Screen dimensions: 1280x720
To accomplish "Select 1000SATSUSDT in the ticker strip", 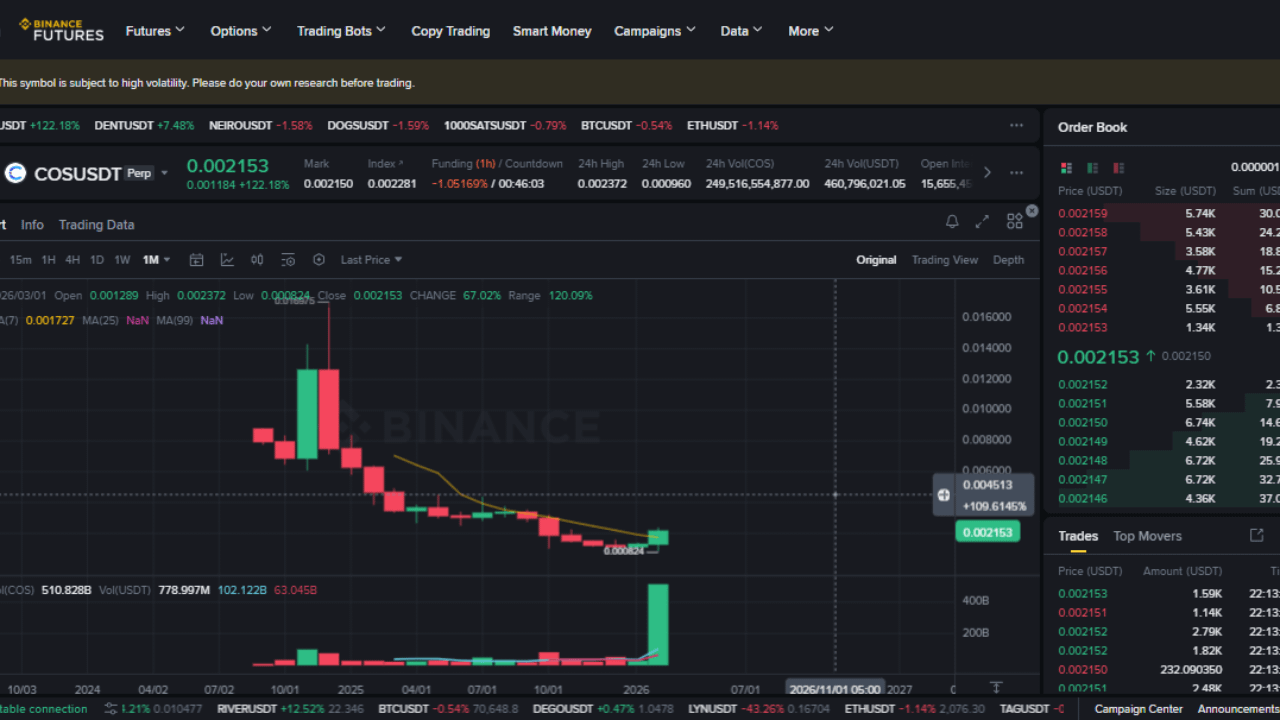I will (505, 126).
